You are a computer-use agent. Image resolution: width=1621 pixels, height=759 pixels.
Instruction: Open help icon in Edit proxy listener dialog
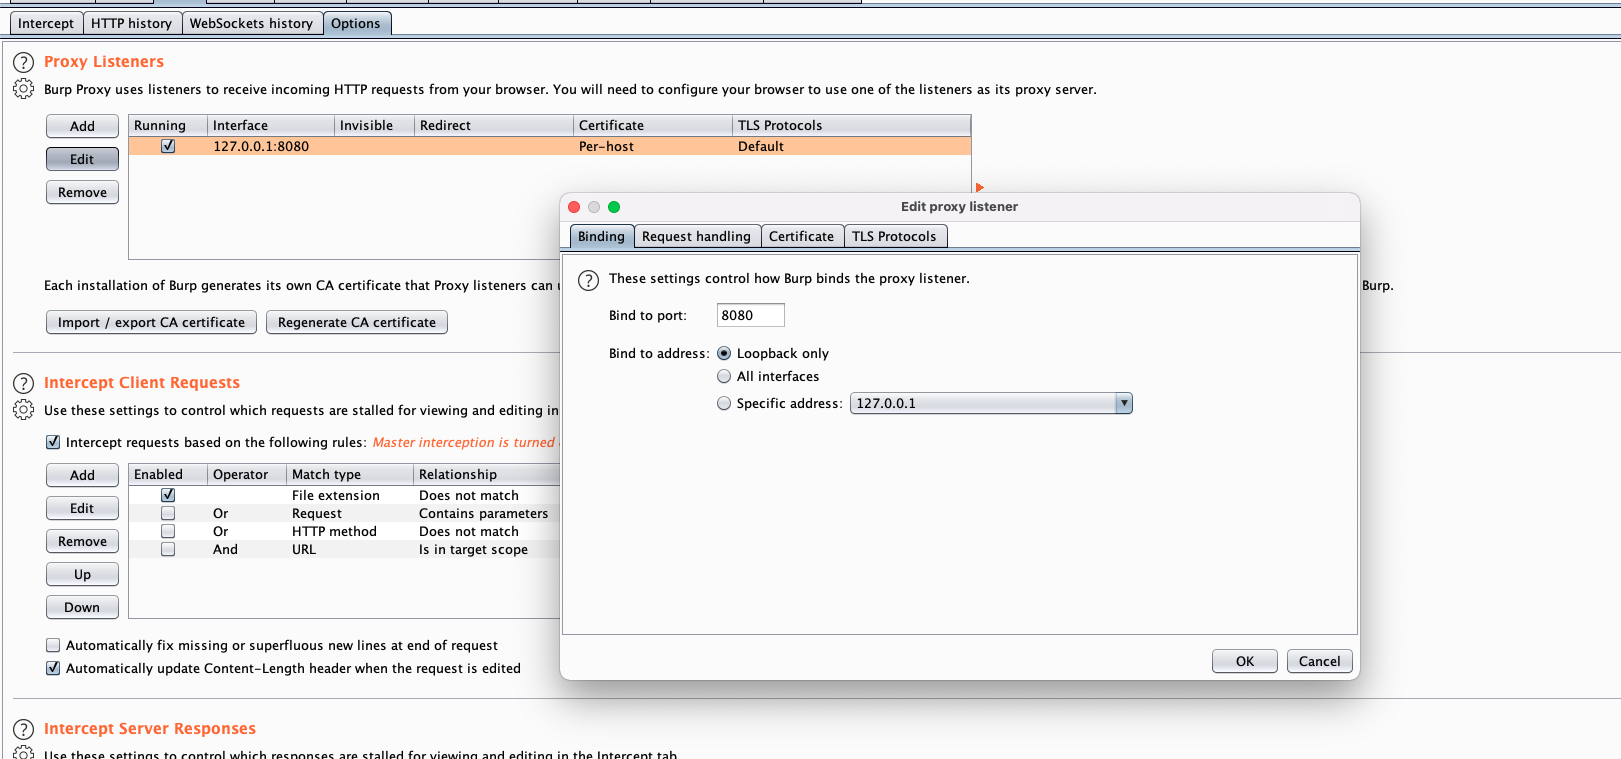(589, 279)
